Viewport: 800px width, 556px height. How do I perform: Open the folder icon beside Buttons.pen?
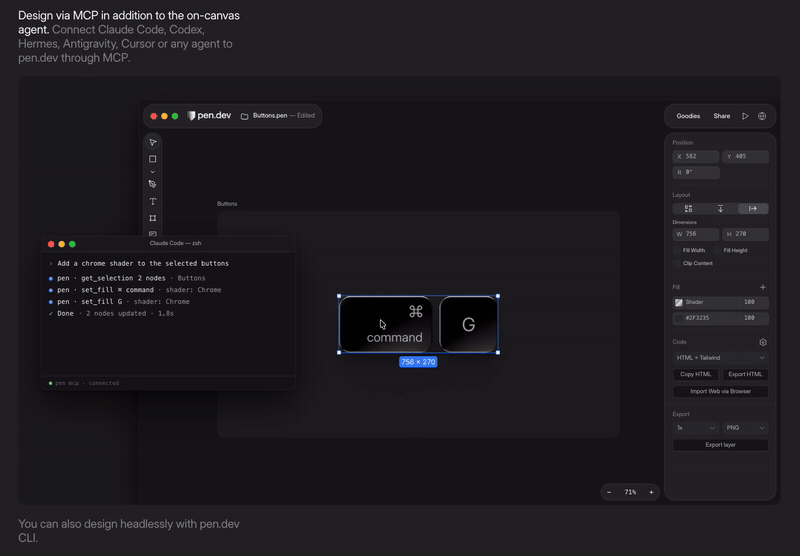tap(244, 116)
